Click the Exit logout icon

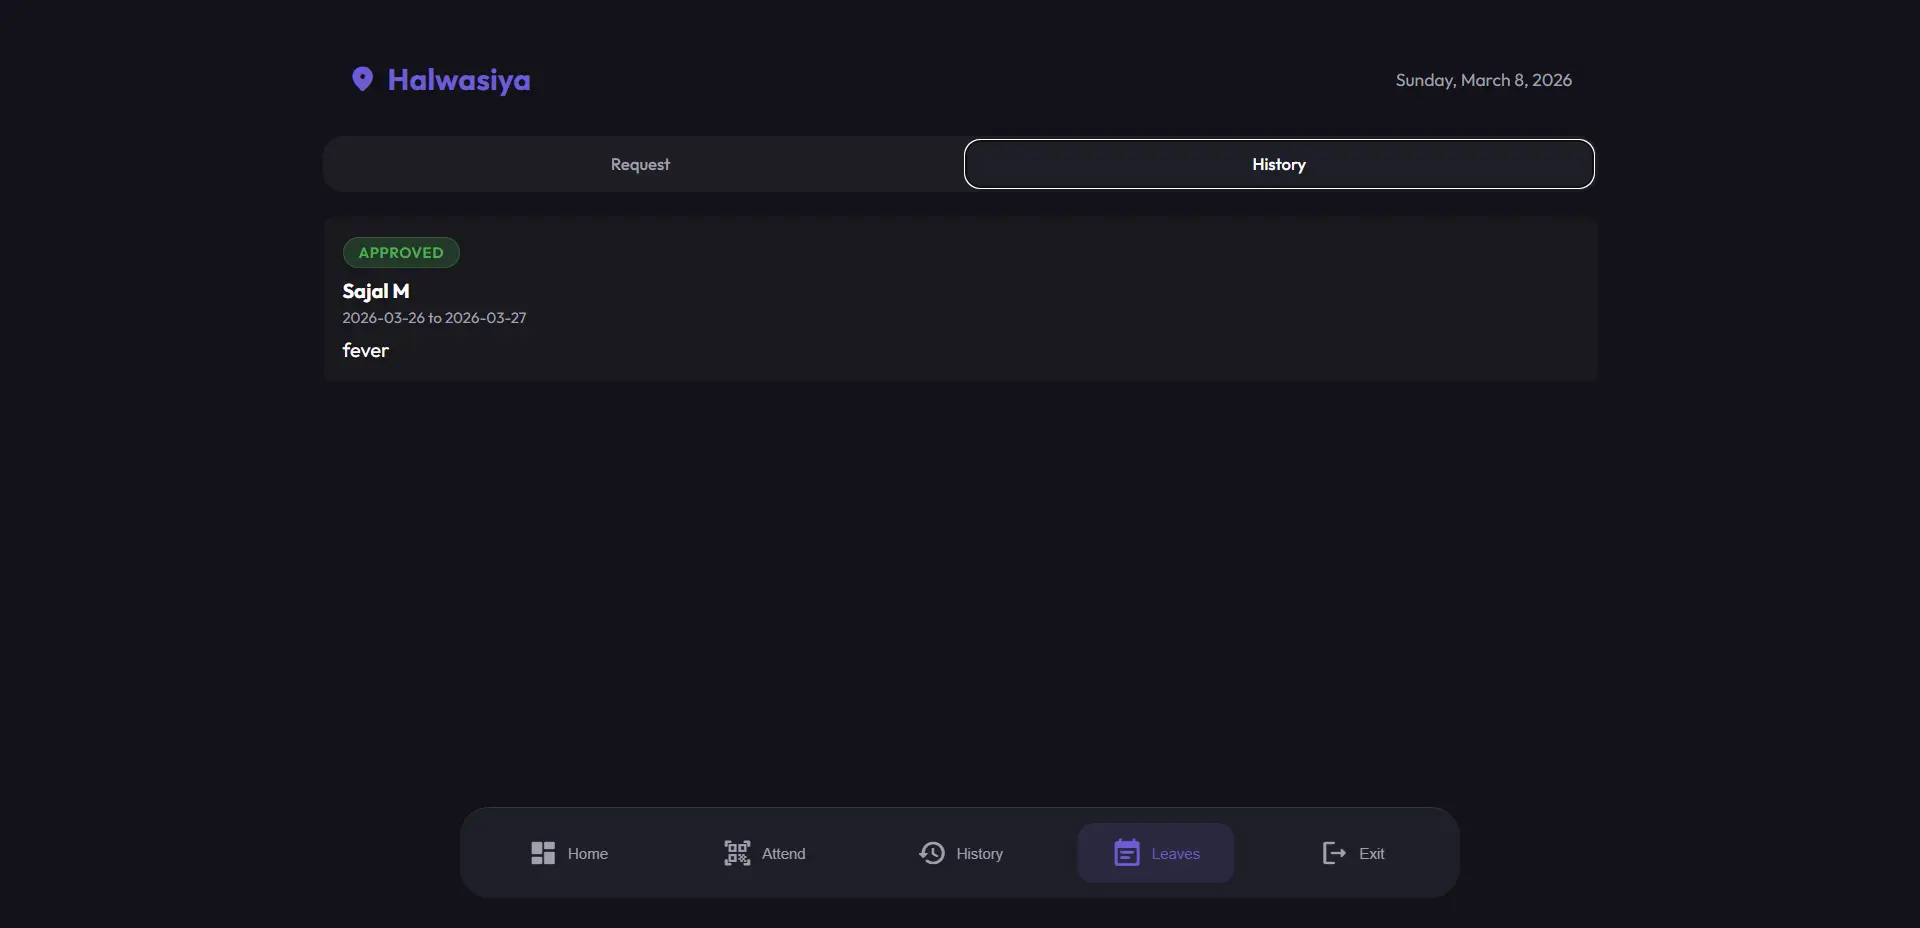[x=1334, y=853]
